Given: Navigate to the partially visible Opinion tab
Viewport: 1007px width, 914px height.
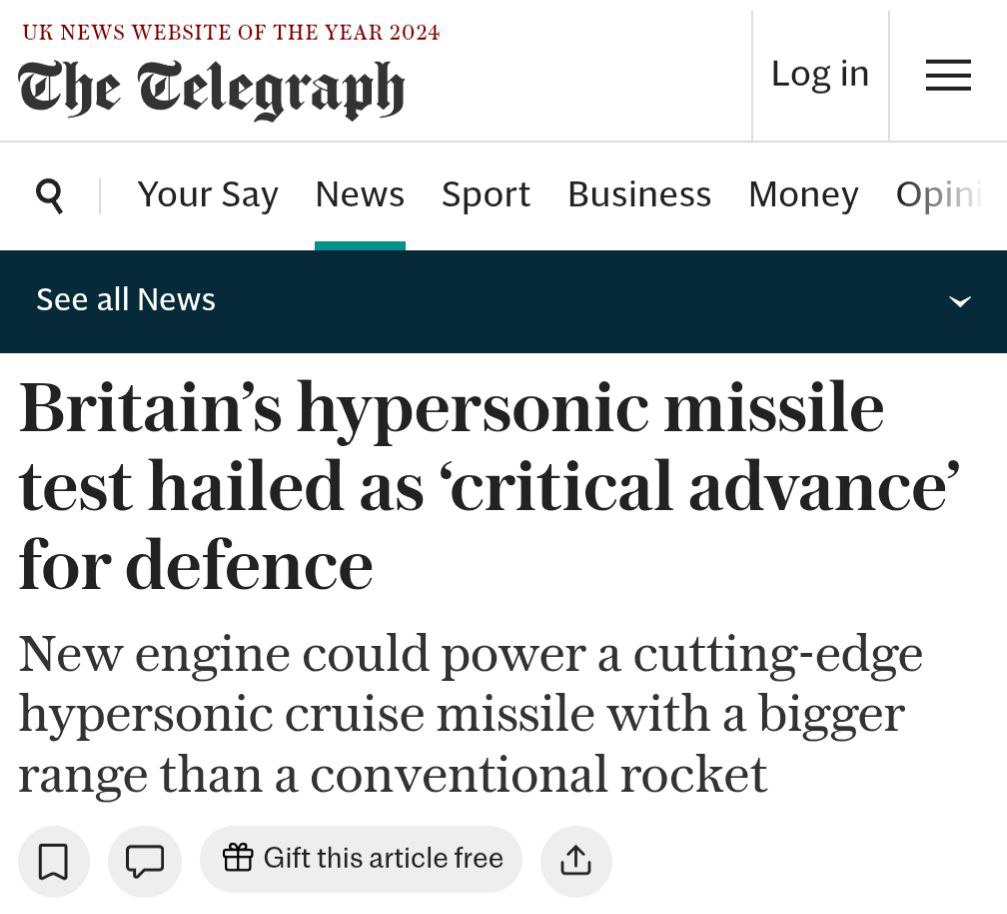Looking at the screenshot, I should [x=940, y=195].
